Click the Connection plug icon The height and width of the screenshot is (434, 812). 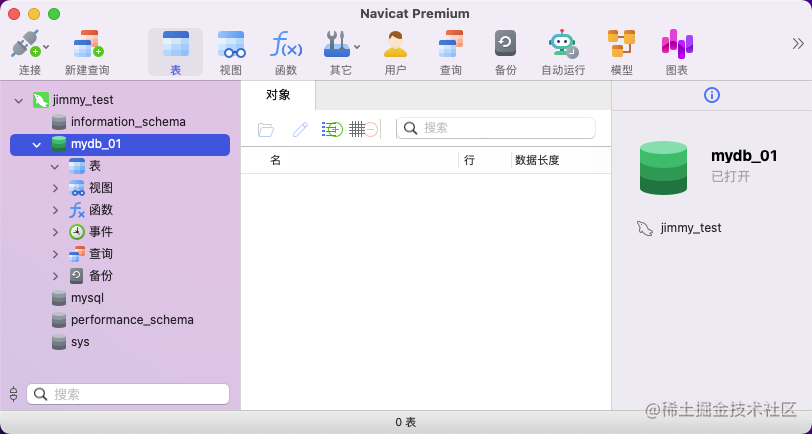[x=26, y=44]
